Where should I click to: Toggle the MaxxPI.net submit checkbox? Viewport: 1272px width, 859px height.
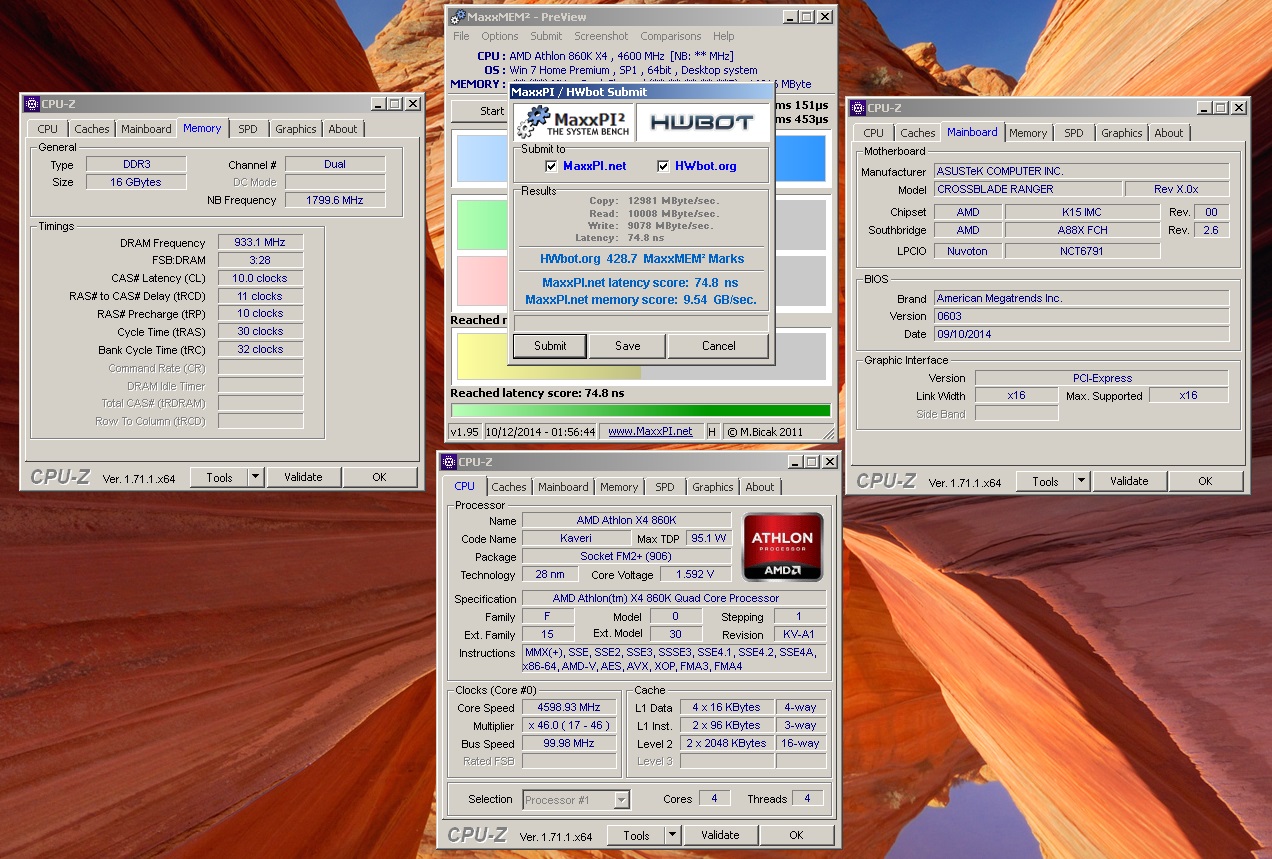click(x=552, y=166)
